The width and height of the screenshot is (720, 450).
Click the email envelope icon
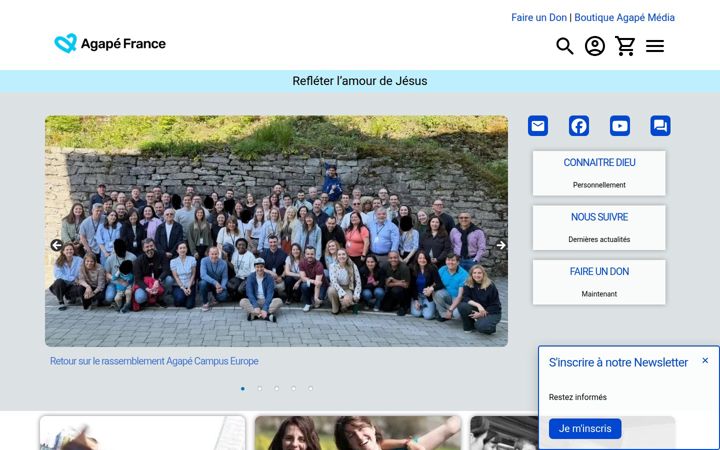538,125
